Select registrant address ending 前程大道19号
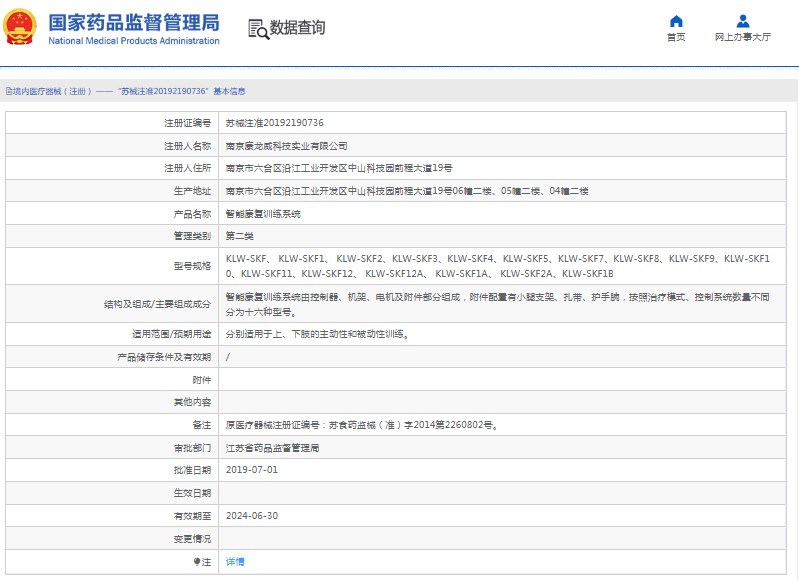Image resolution: width=799 pixels, height=581 pixels. (339, 168)
